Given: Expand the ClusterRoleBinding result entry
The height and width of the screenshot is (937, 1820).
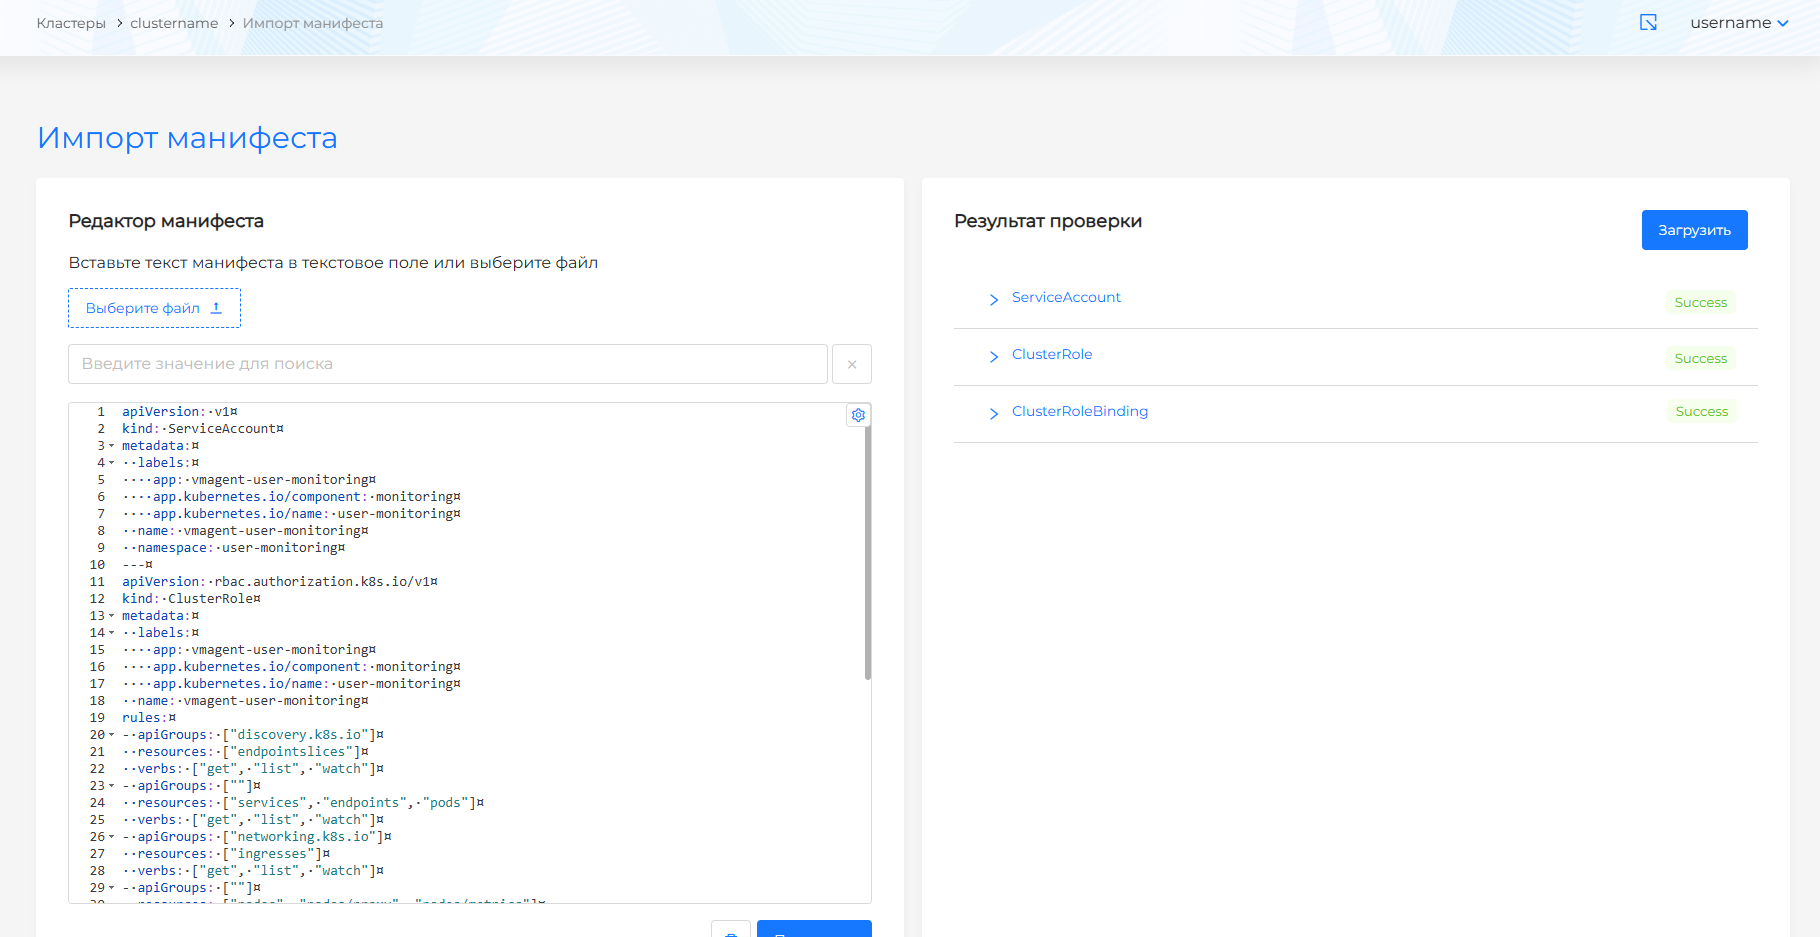Looking at the screenshot, I should (994, 413).
